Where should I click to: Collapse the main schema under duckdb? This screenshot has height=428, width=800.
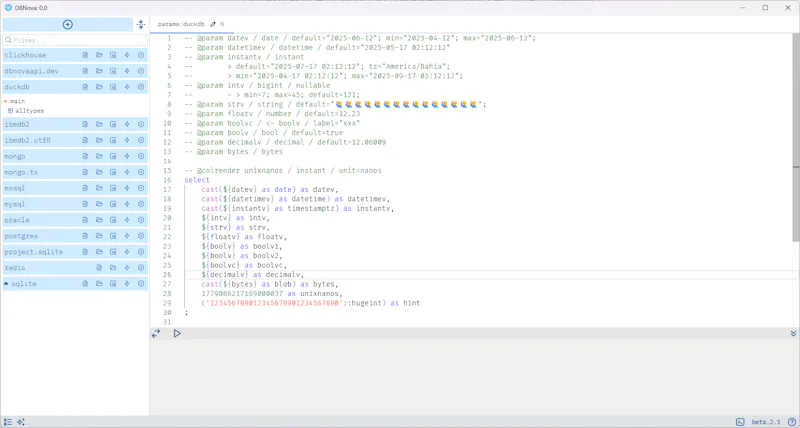click(x=6, y=101)
